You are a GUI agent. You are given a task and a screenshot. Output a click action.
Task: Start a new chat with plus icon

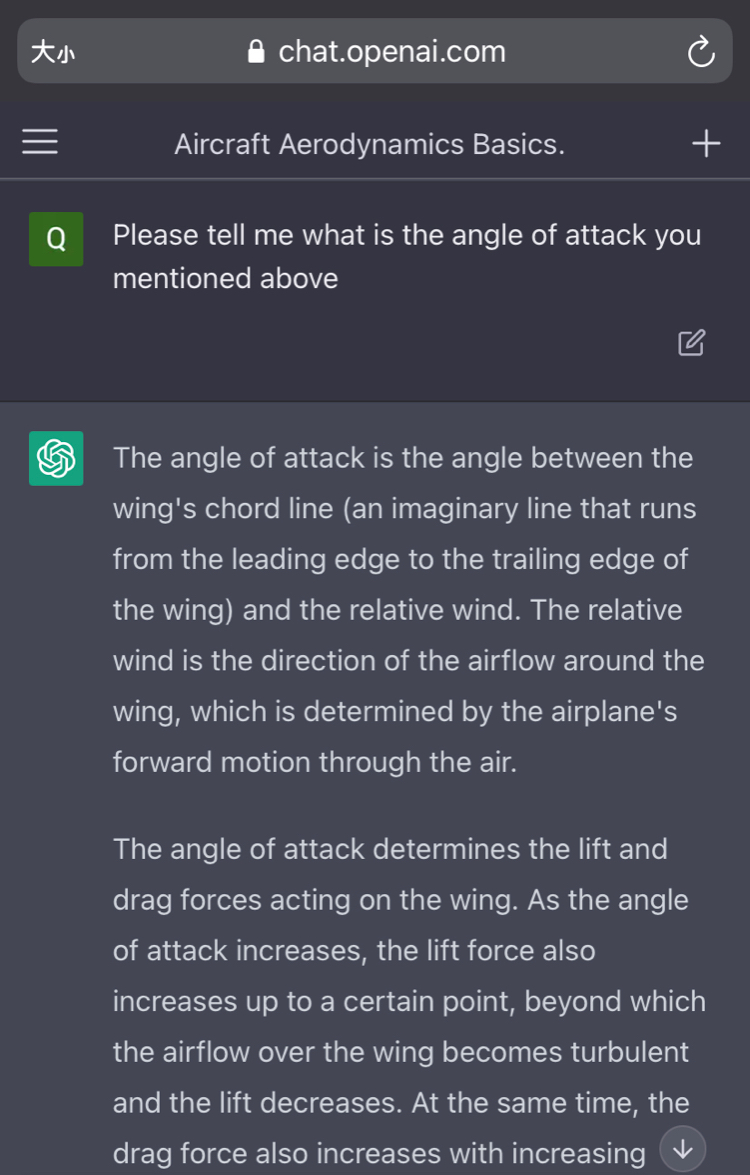706,143
